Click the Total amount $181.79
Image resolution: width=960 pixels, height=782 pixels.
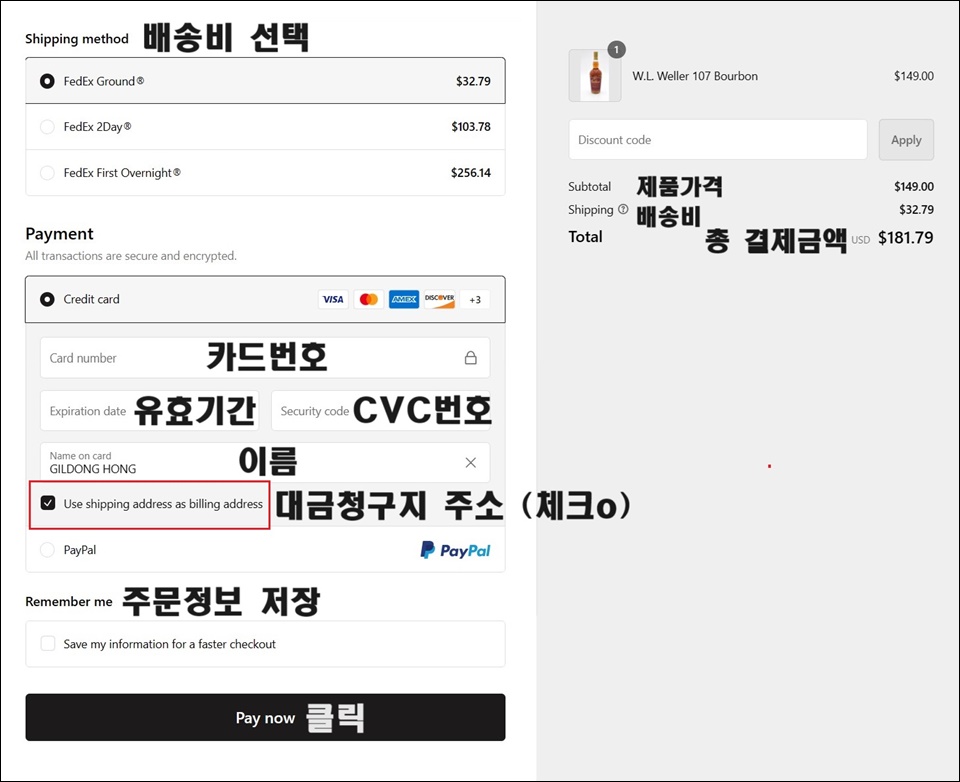point(906,238)
